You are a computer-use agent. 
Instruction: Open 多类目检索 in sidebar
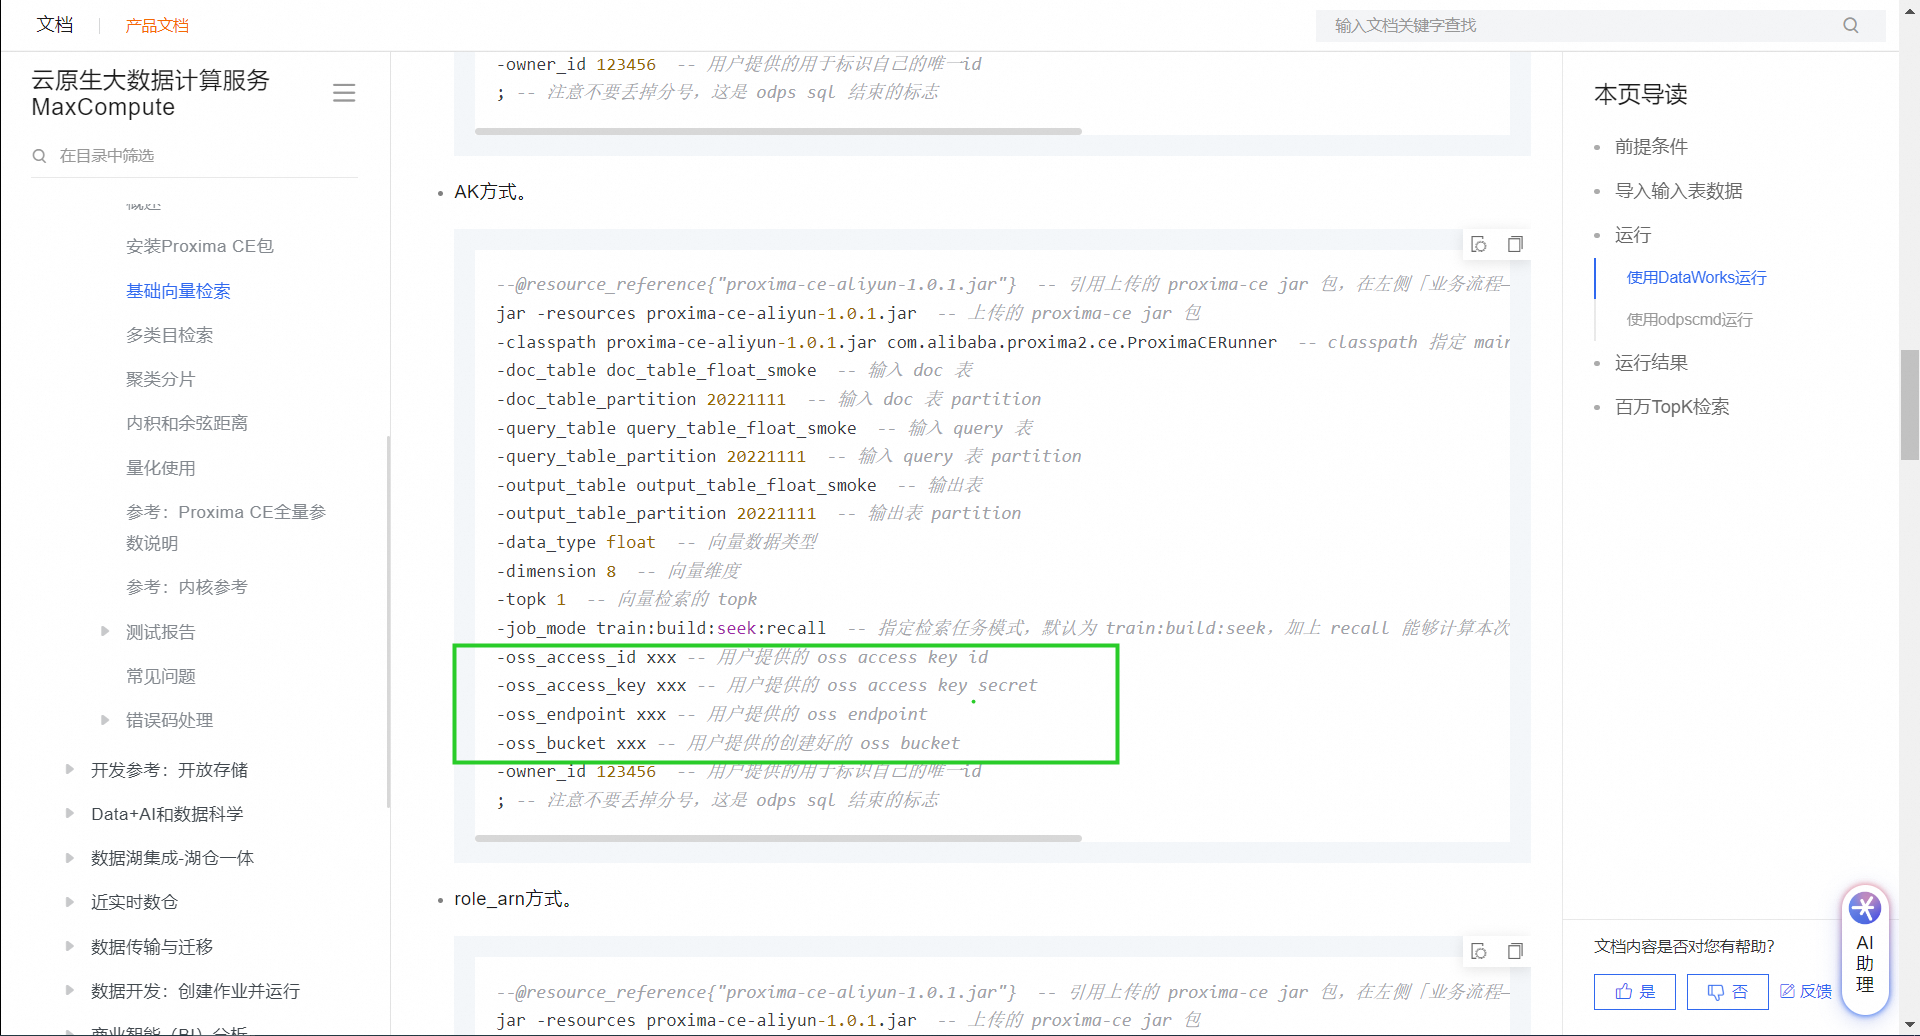pos(170,335)
